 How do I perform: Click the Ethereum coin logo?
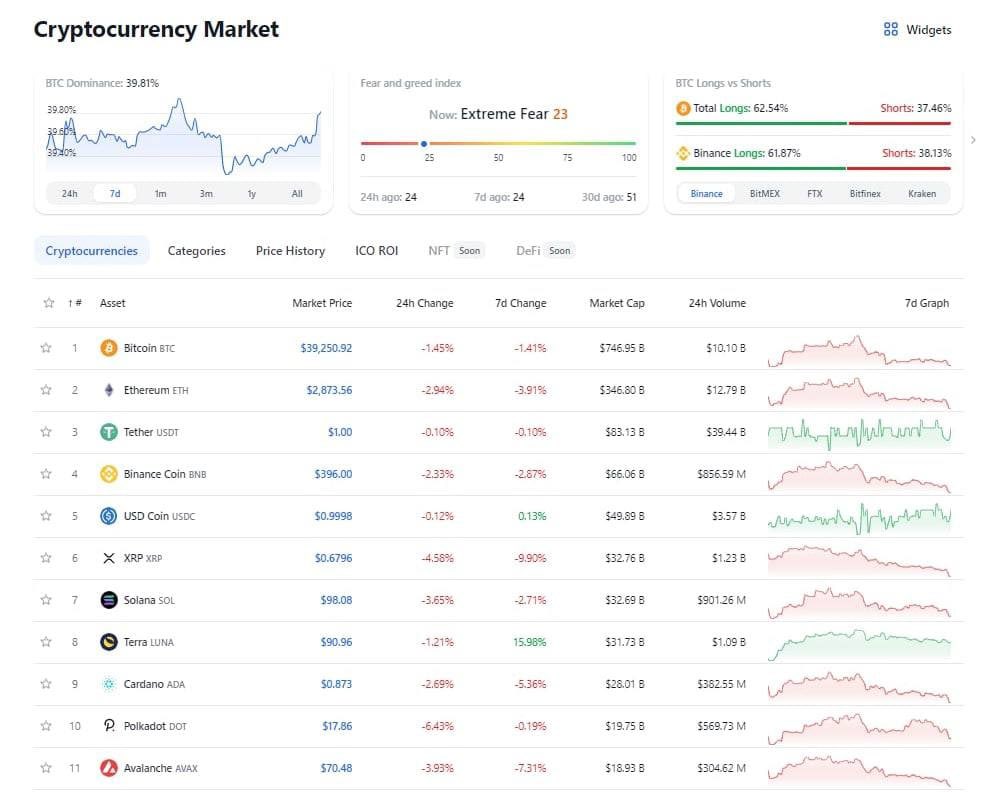point(109,390)
